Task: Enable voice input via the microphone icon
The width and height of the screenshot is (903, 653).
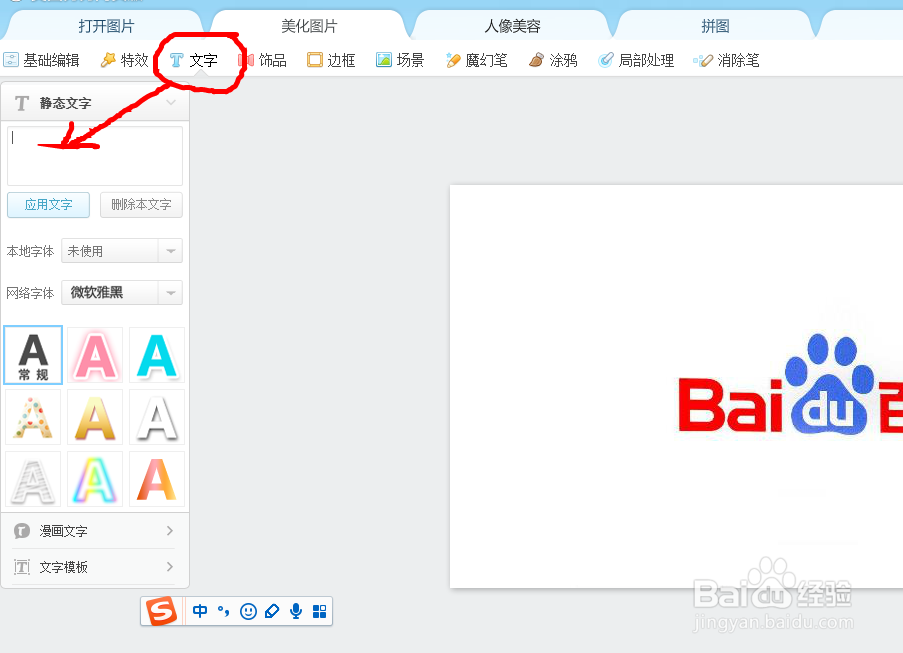Action: click(295, 611)
